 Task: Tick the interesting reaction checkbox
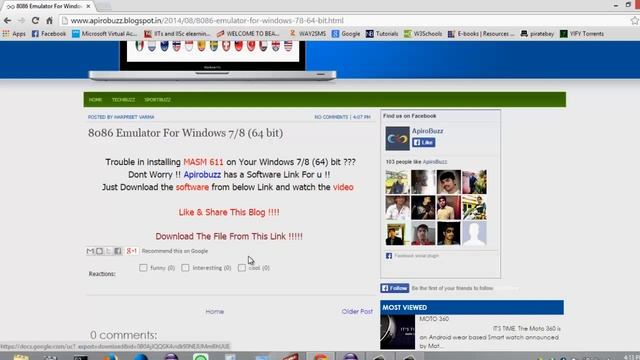tap(185, 268)
